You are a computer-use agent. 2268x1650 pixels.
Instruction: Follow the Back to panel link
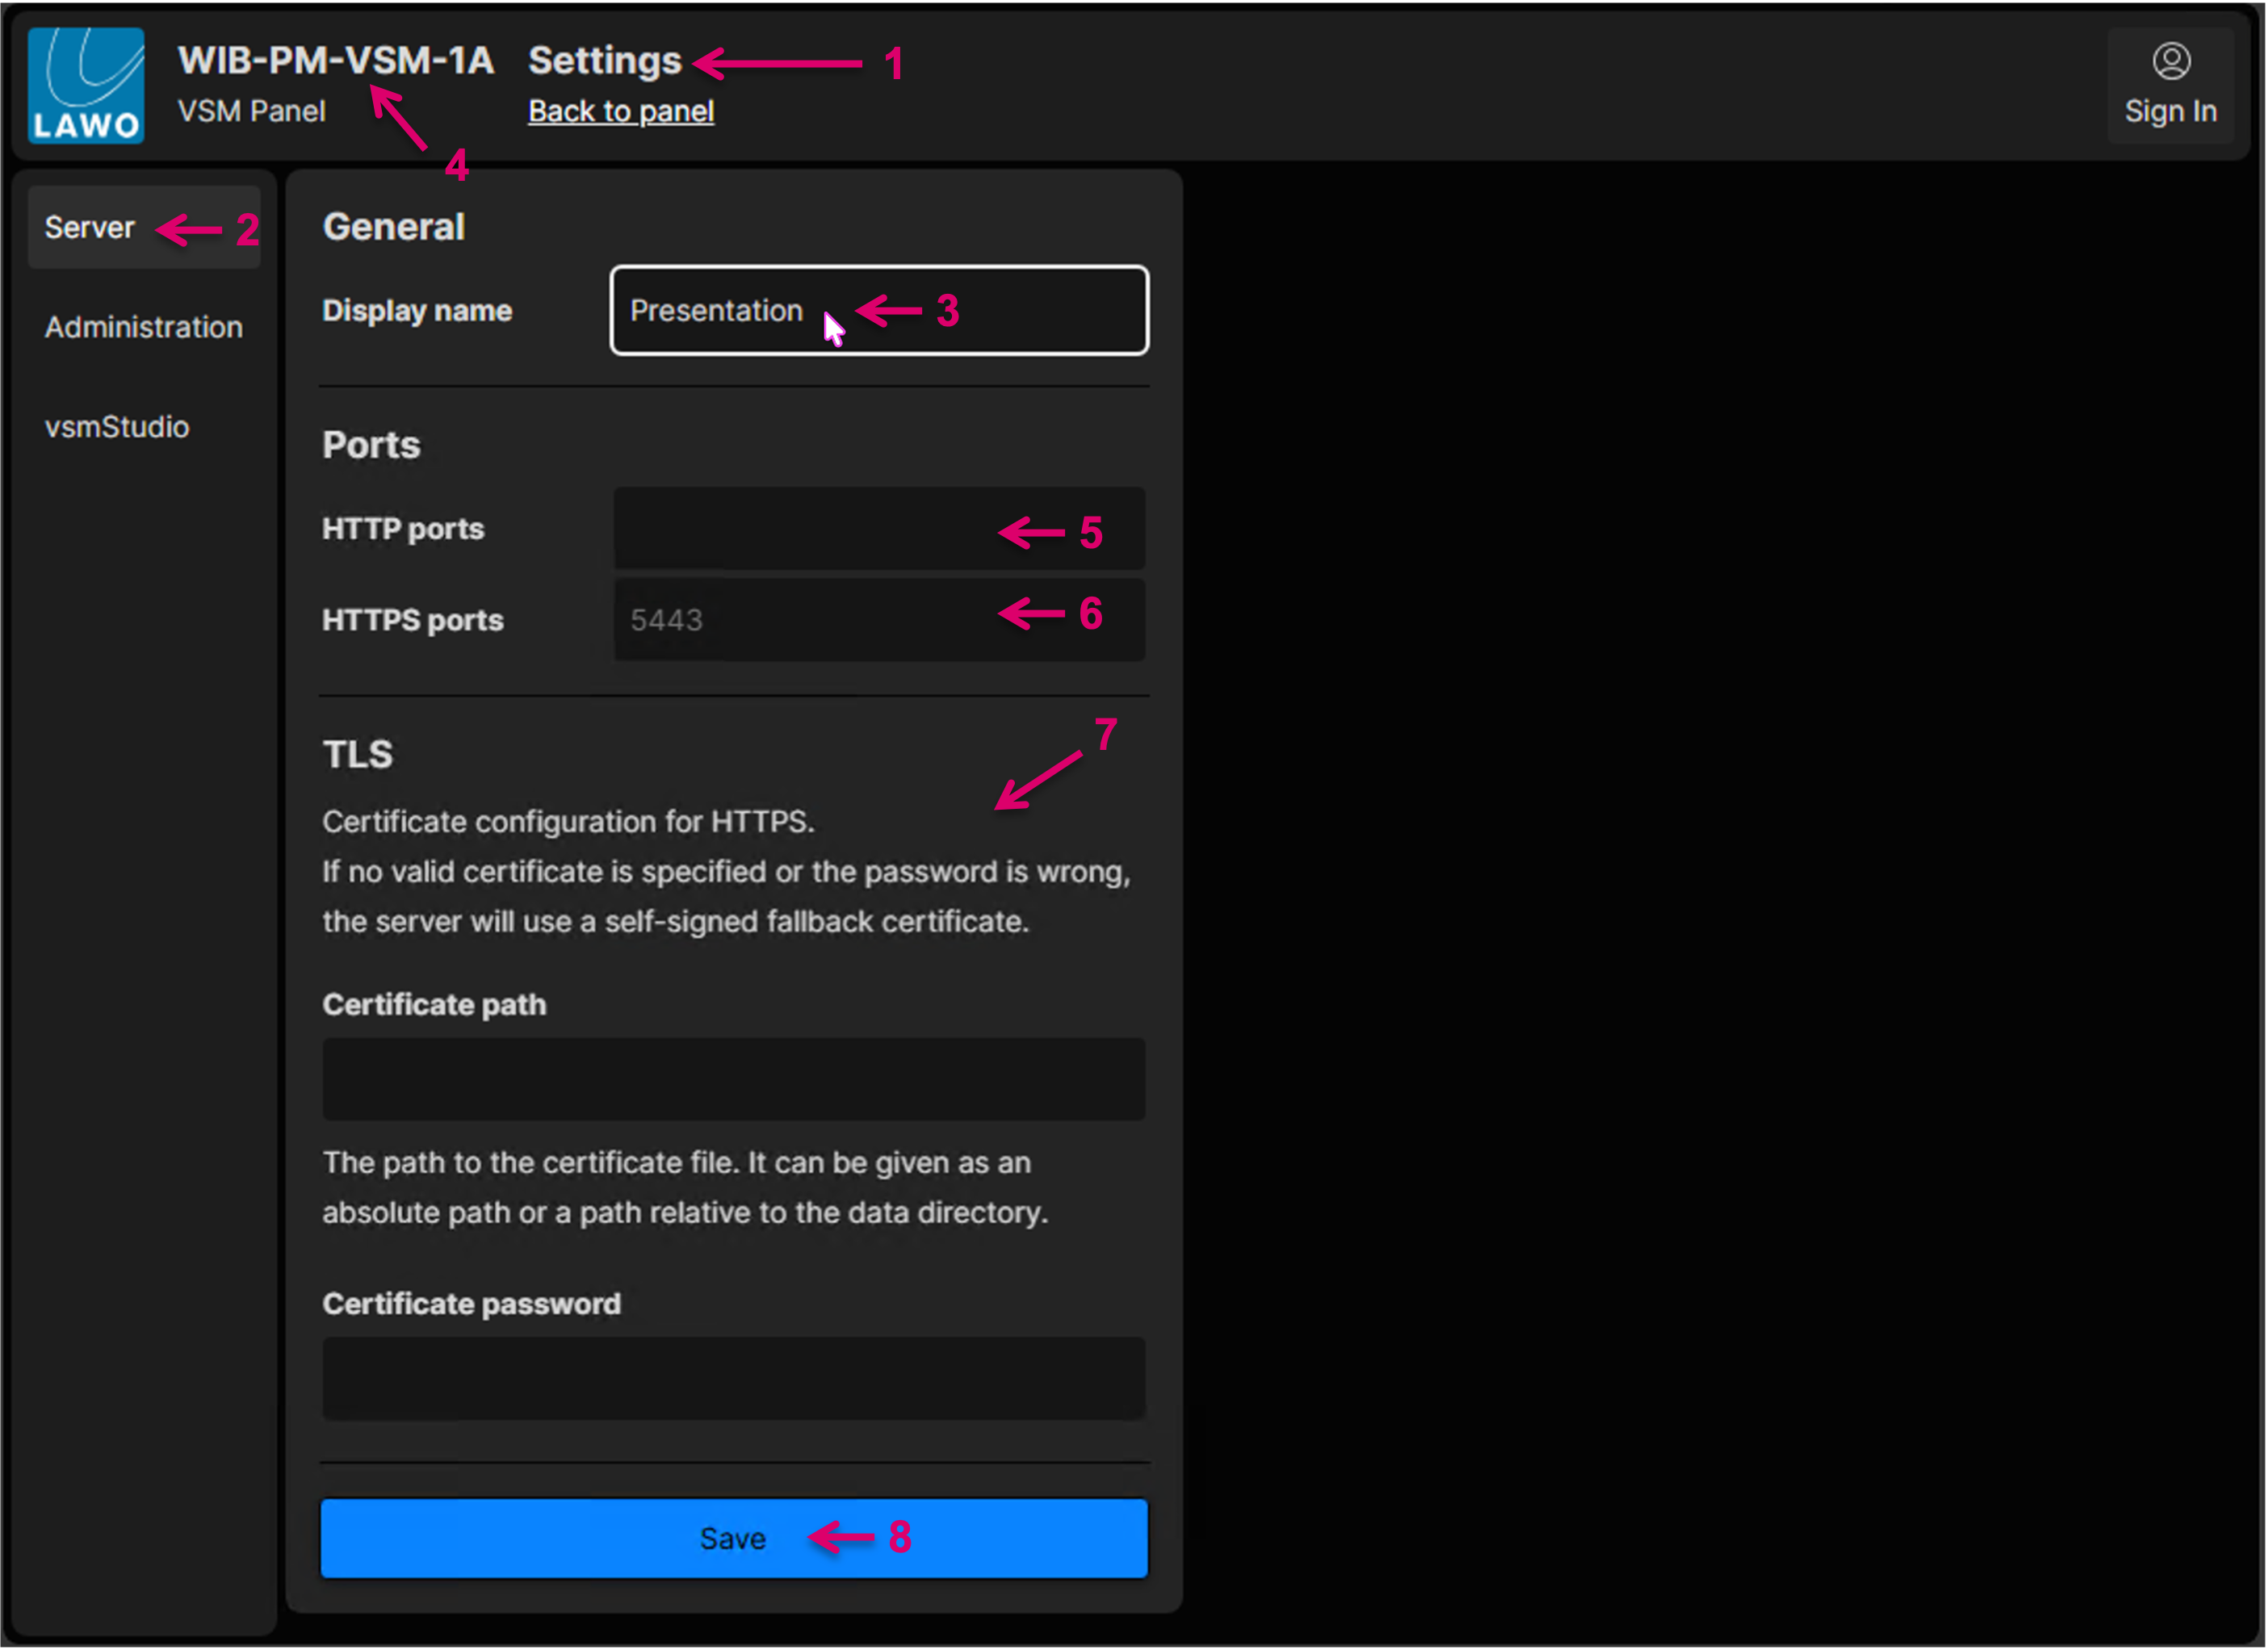[x=620, y=111]
